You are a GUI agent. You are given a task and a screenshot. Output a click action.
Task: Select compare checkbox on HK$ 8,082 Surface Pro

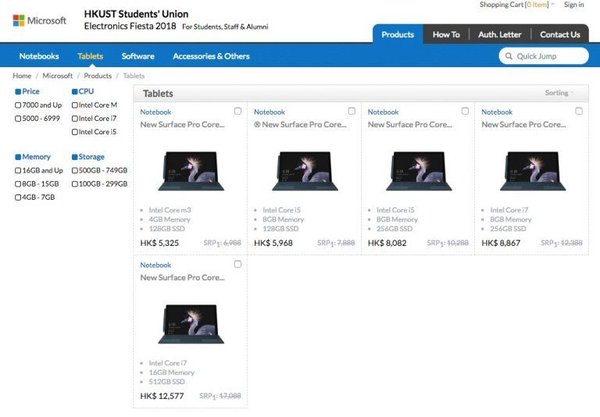(x=465, y=111)
